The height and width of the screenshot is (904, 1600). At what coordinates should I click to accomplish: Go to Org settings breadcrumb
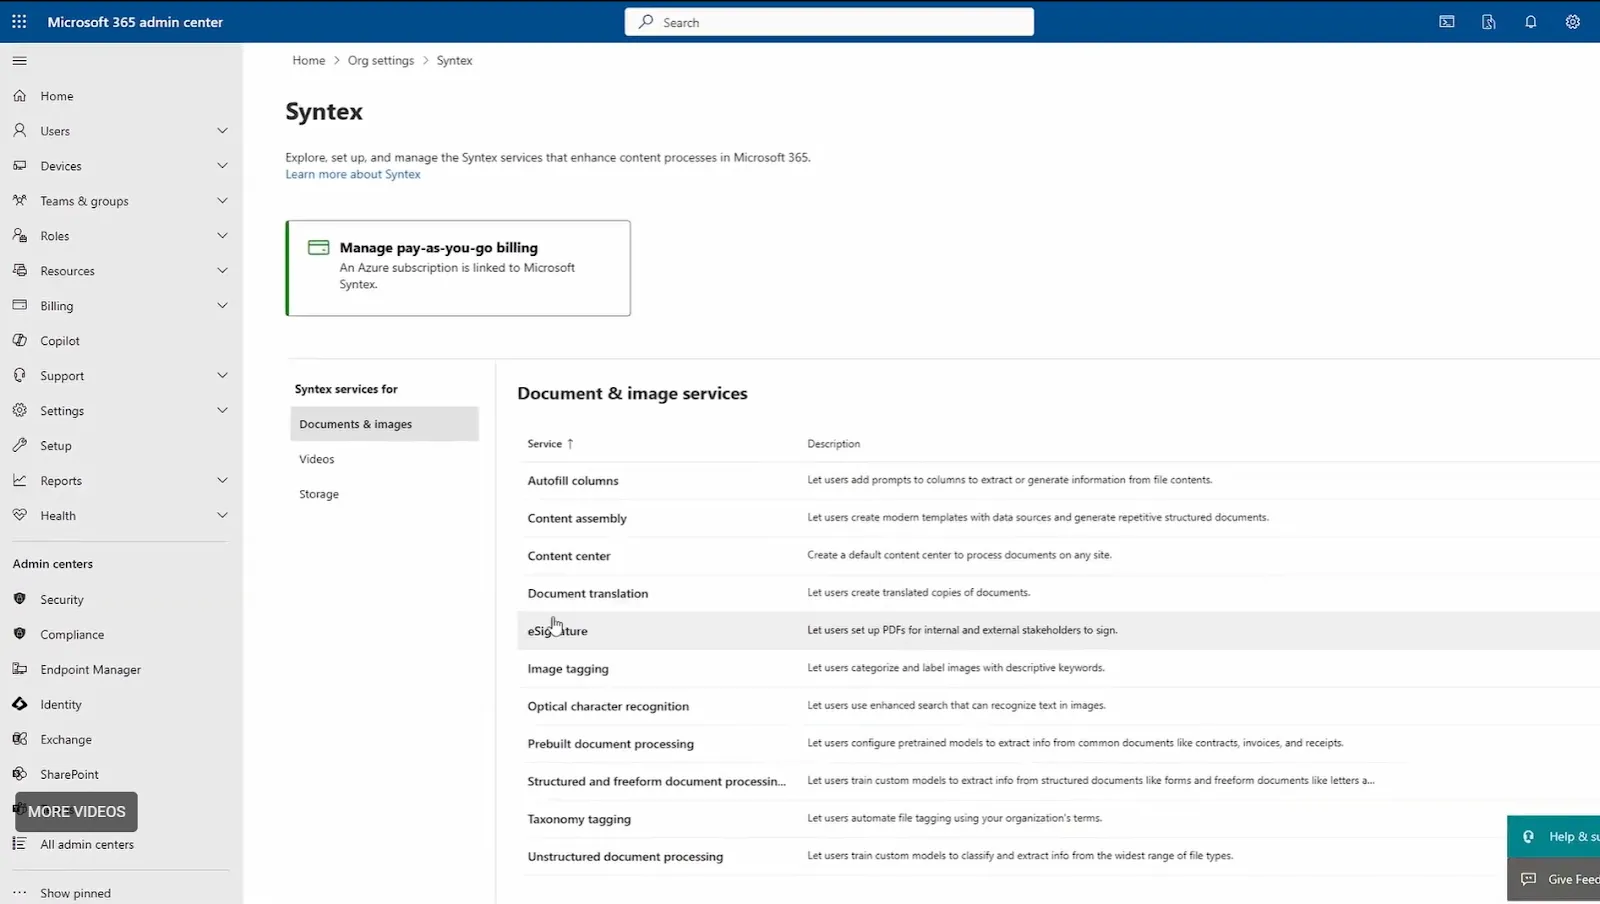click(x=381, y=60)
